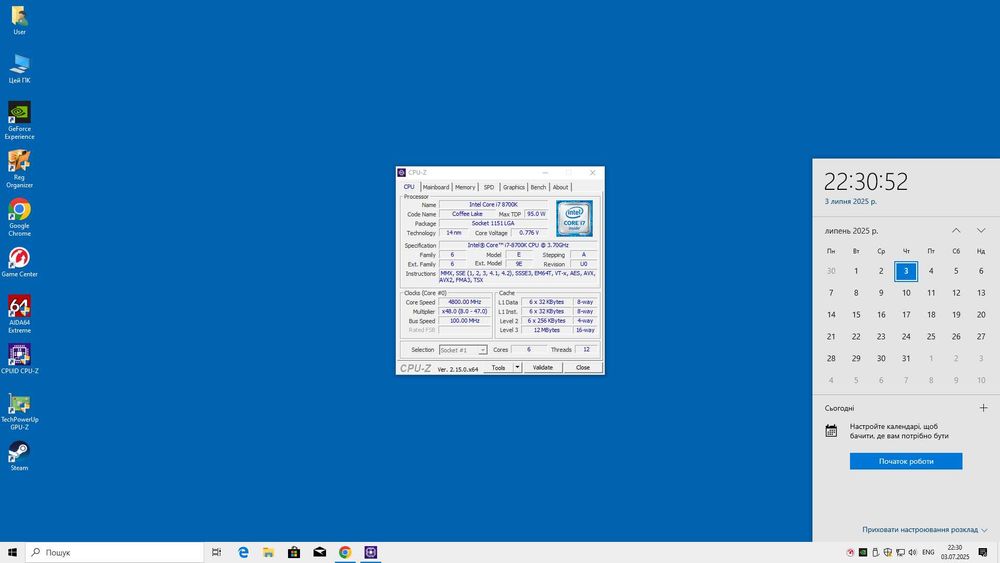This screenshot has width=1000, height=563.
Task: Click the Close button in CPU-Z
Action: click(x=583, y=367)
